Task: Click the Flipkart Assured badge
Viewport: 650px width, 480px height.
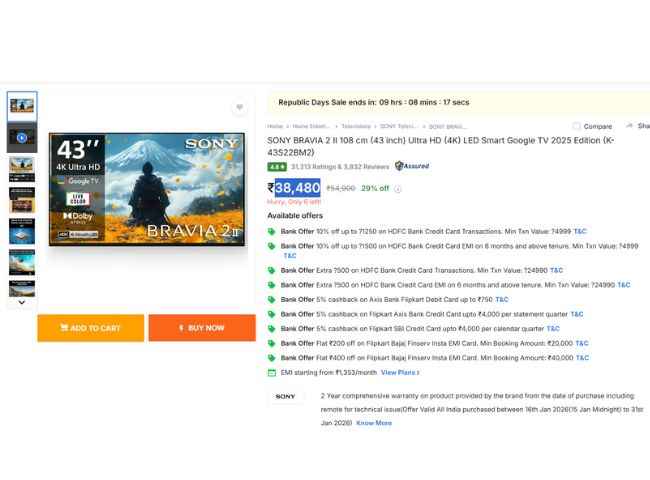Action: [411, 166]
